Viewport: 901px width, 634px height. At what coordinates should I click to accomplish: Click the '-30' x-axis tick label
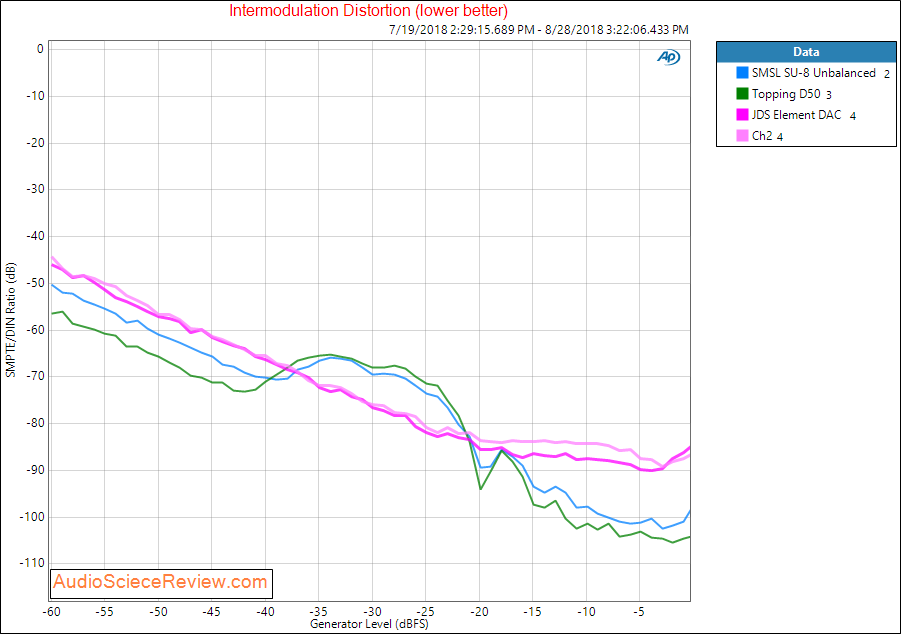[372, 612]
